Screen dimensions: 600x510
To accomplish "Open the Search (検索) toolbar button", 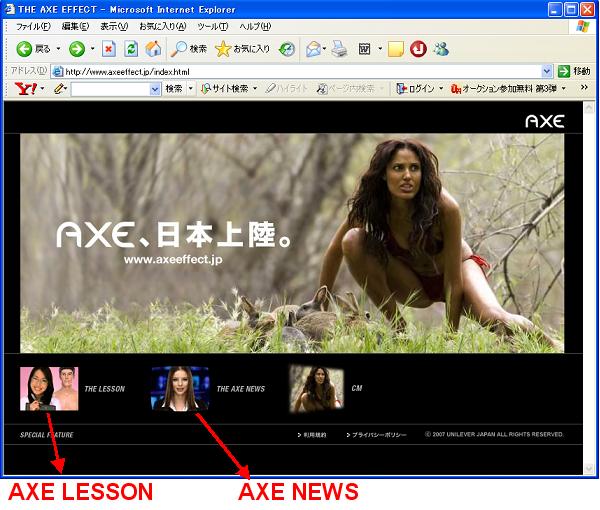I will 189,48.
